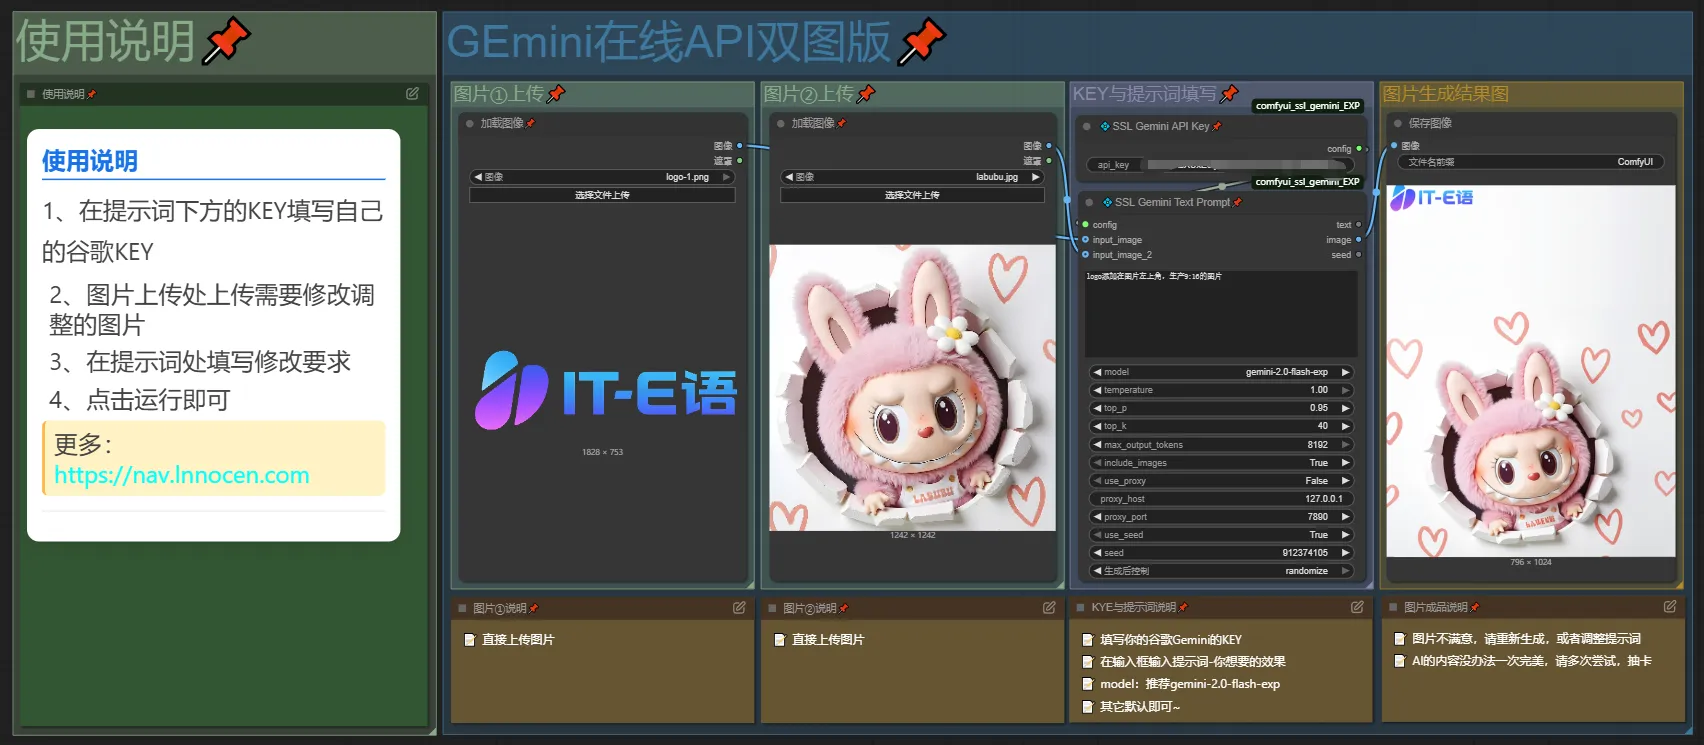
Task: Click 选择文件上传 button under labubu.jpg
Action: coord(912,195)
